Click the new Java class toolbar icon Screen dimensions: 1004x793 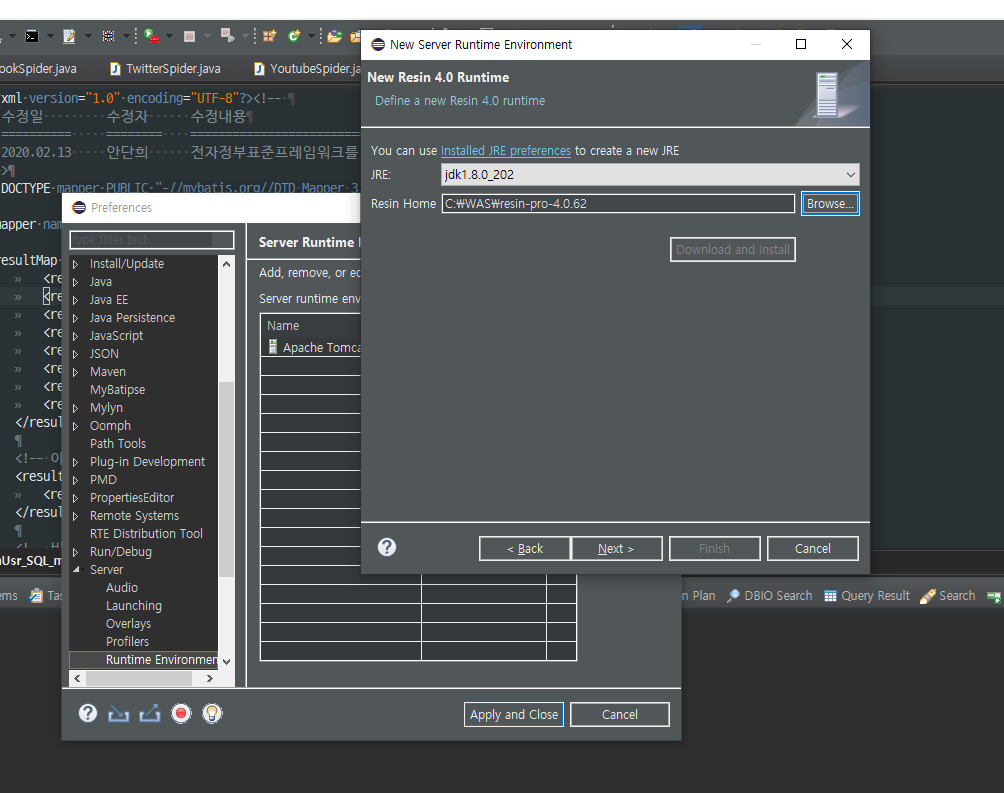(293, 36)
